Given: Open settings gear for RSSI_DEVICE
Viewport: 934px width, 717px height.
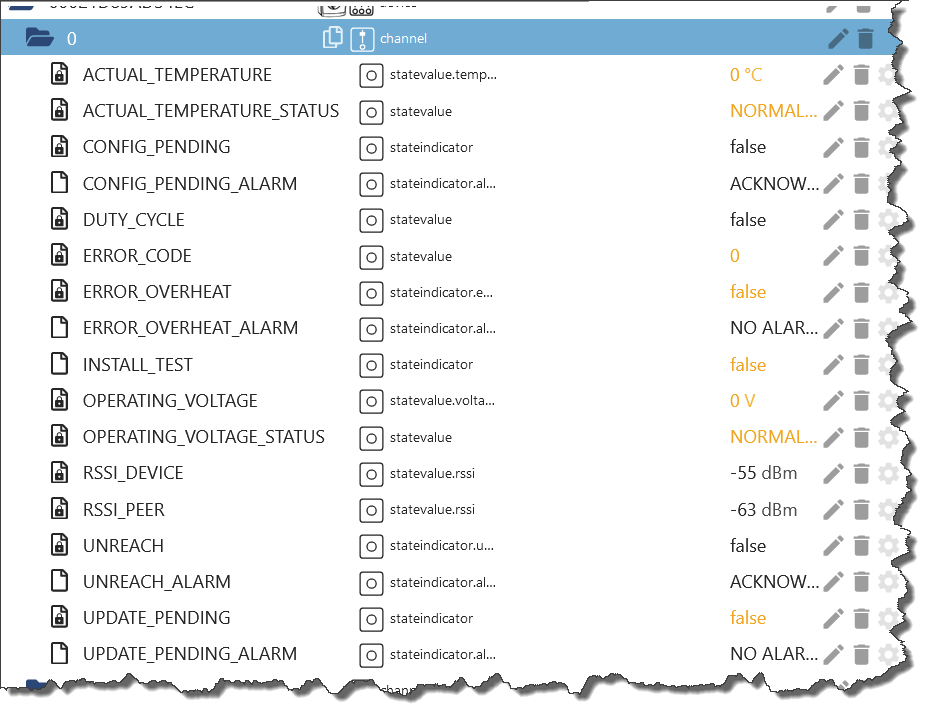Looking at the screenshot, I should (887, 474).
